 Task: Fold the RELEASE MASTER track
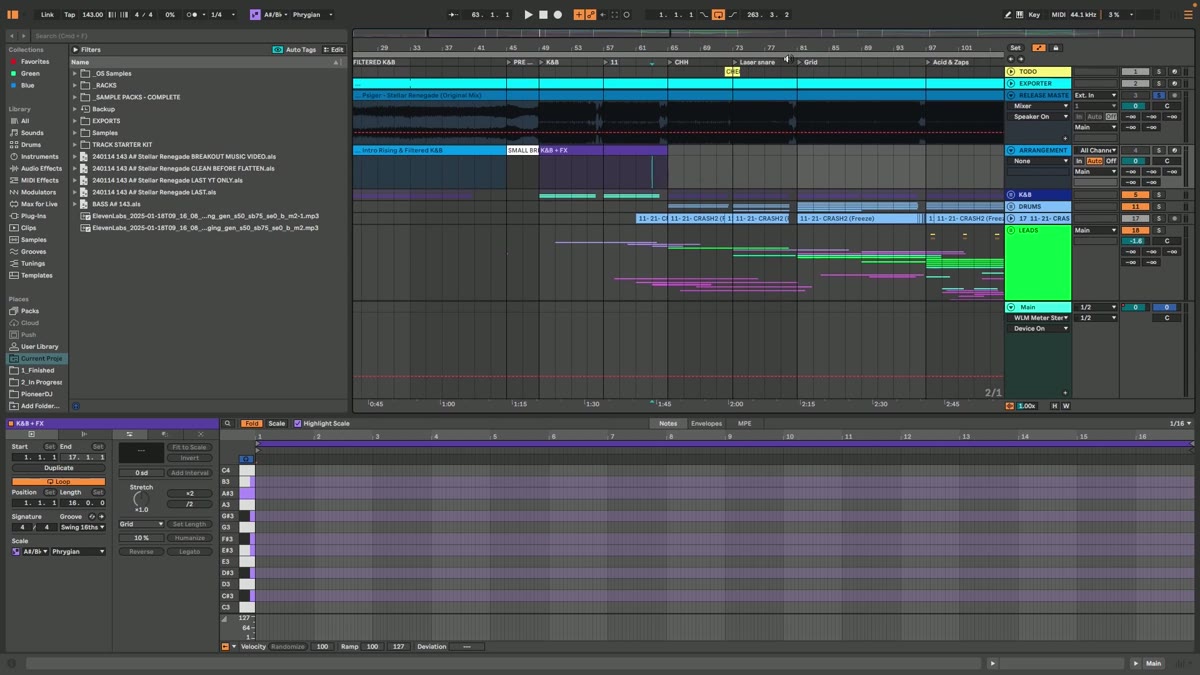pyautogui.click(x=1011, y=95)
